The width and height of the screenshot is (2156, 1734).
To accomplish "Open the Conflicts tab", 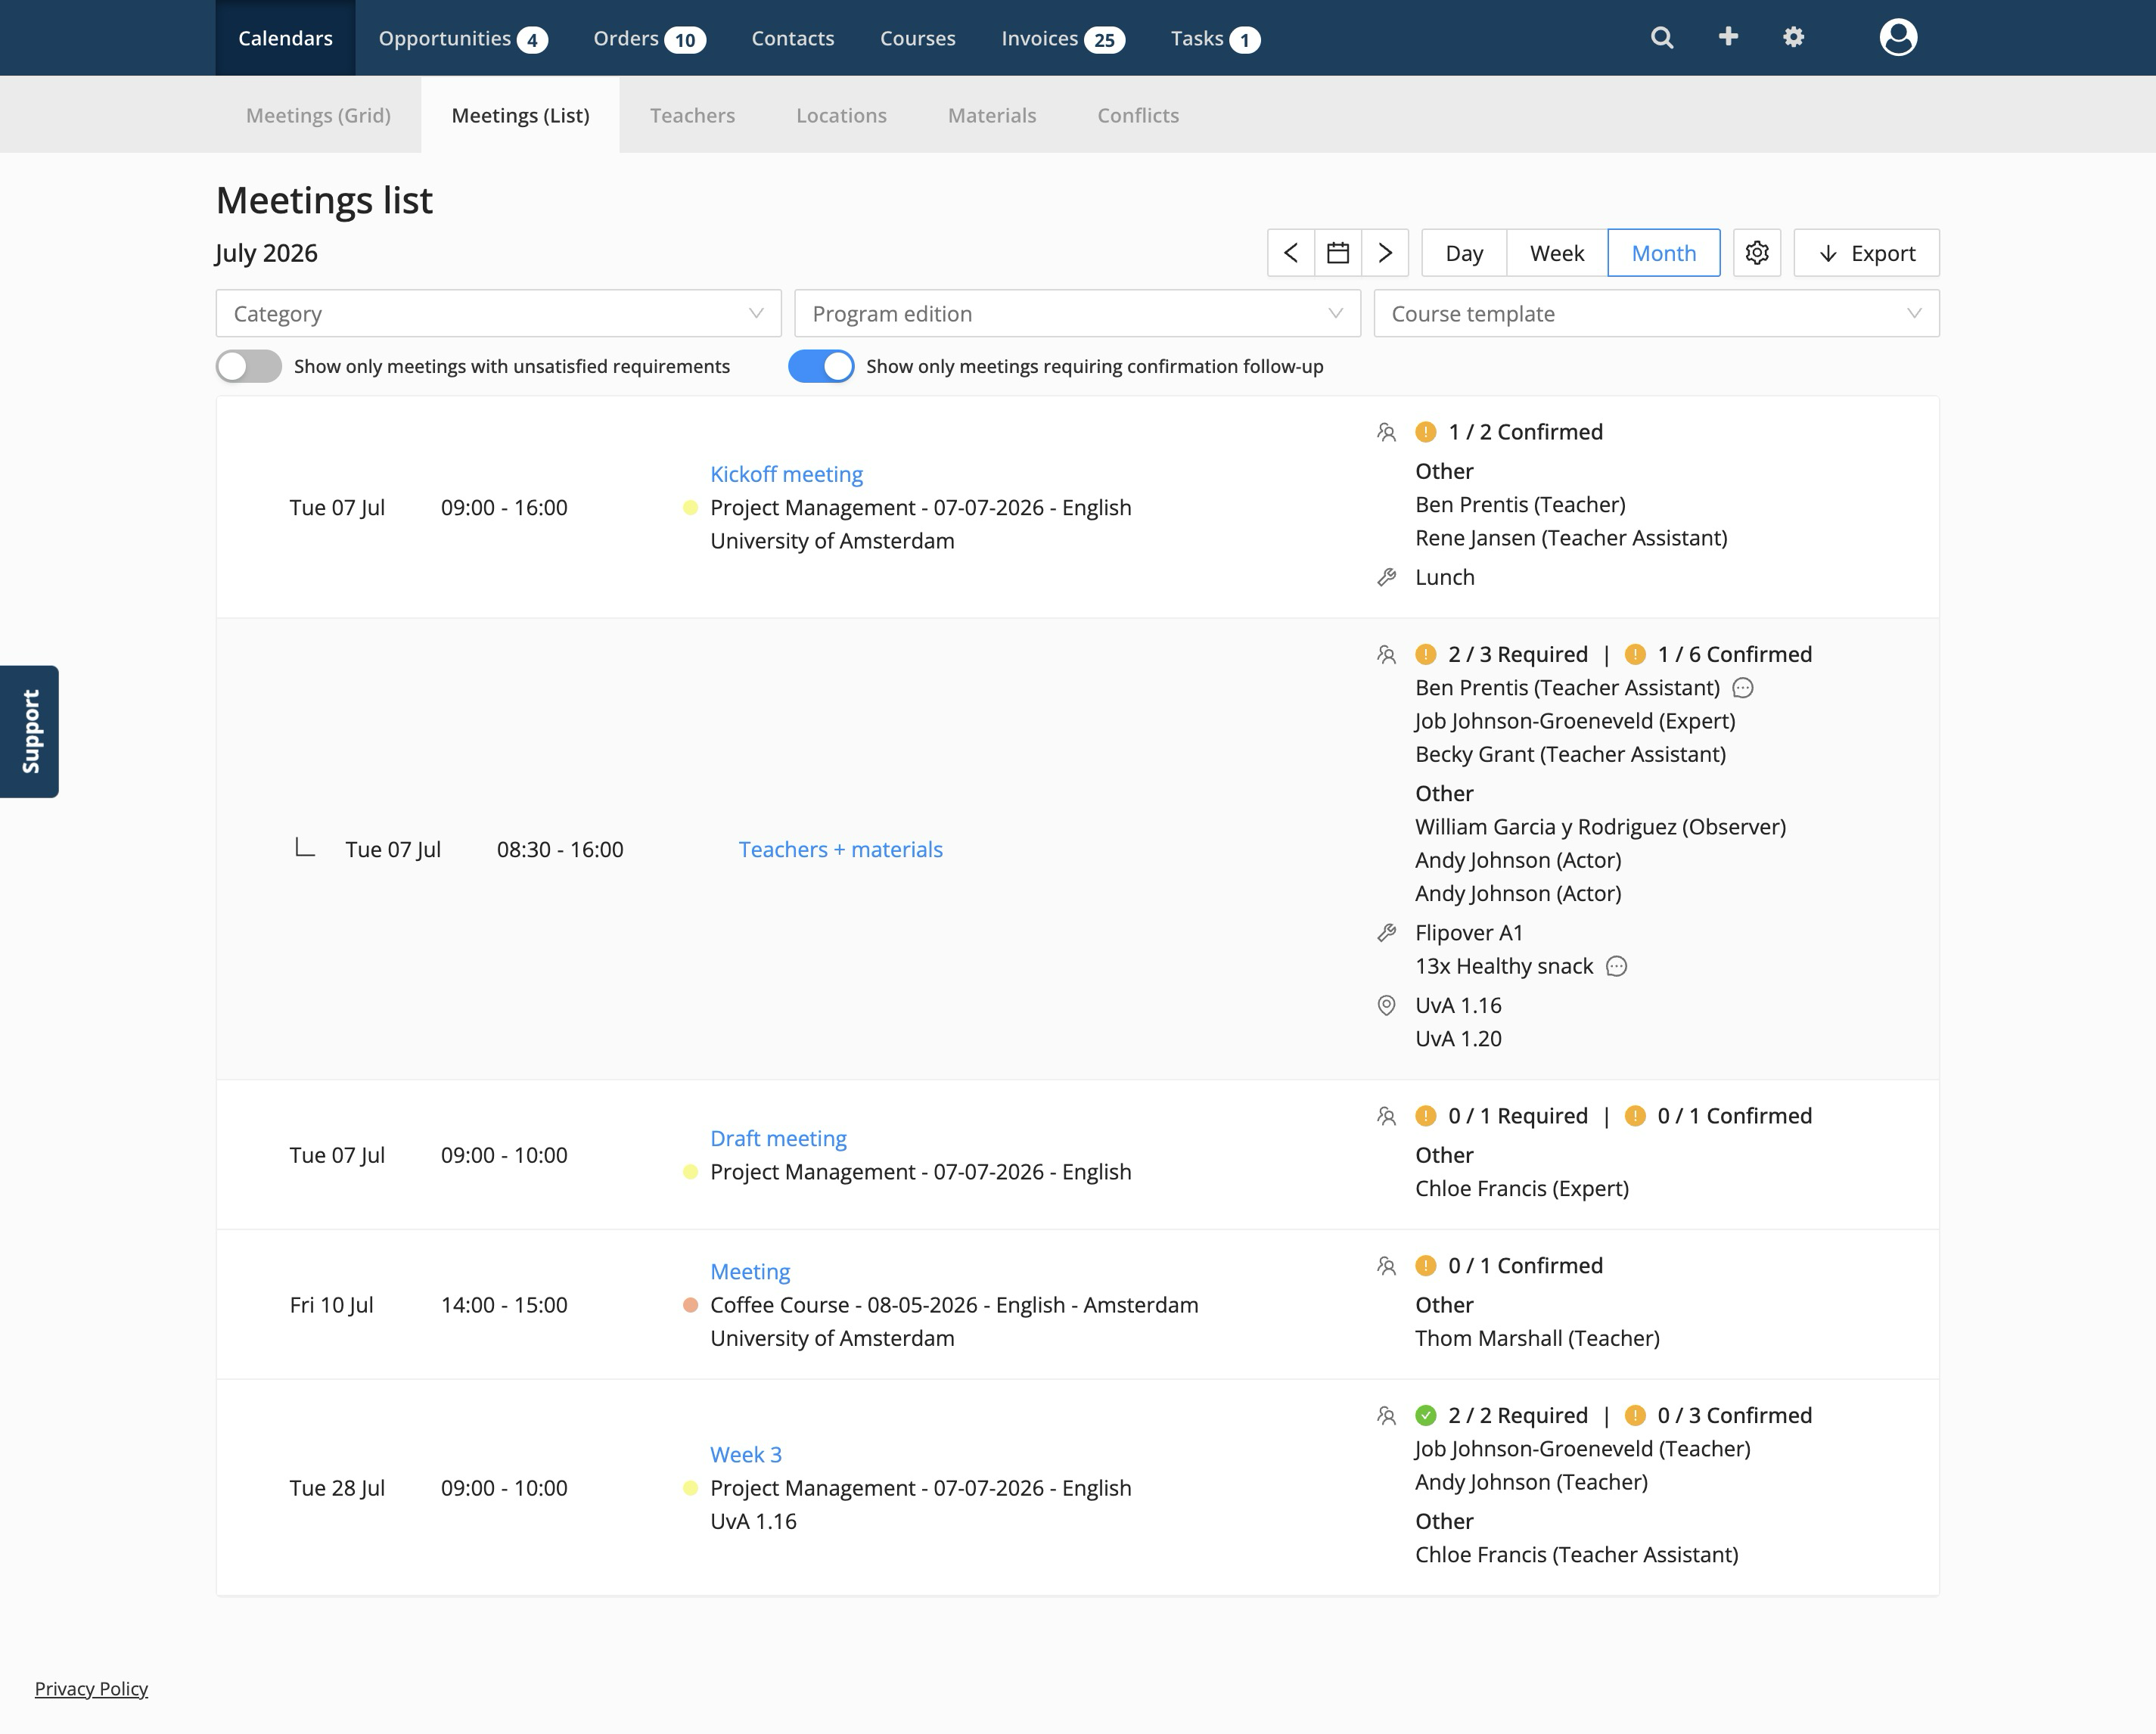I will tap(1138, 115).
